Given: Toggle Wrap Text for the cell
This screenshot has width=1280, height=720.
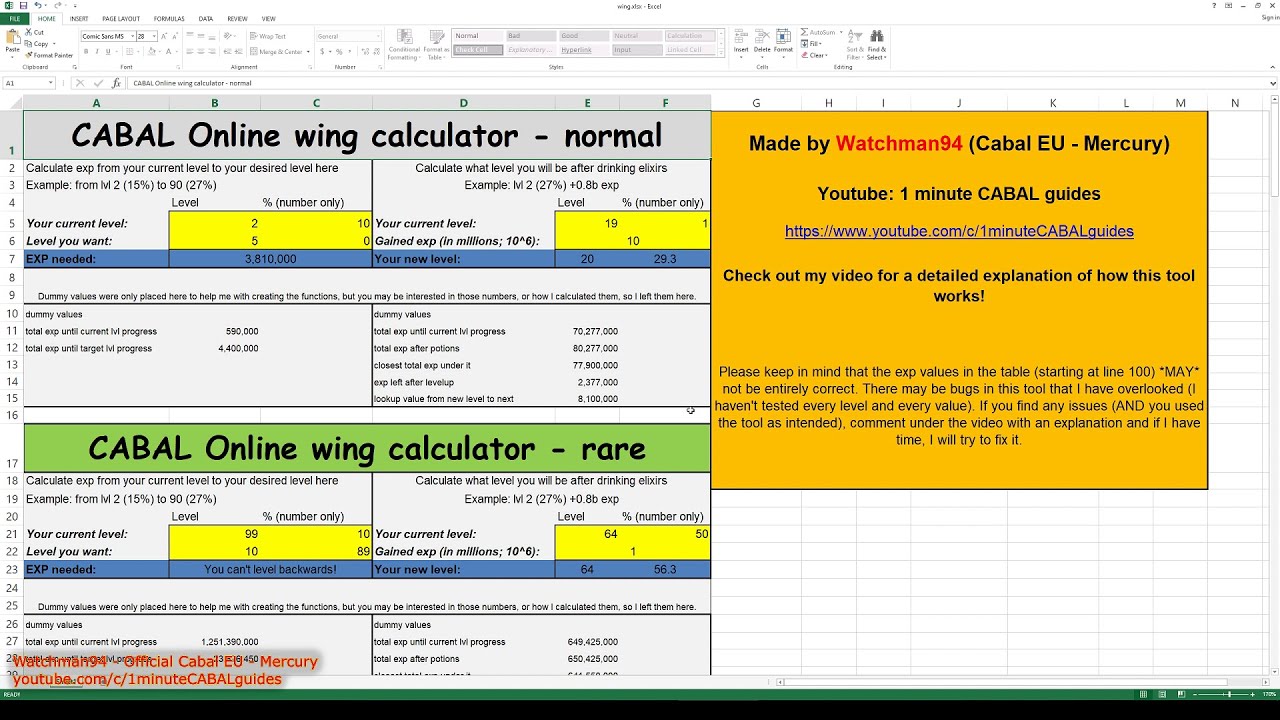Looking at the screenshot, I should [268, 36].
